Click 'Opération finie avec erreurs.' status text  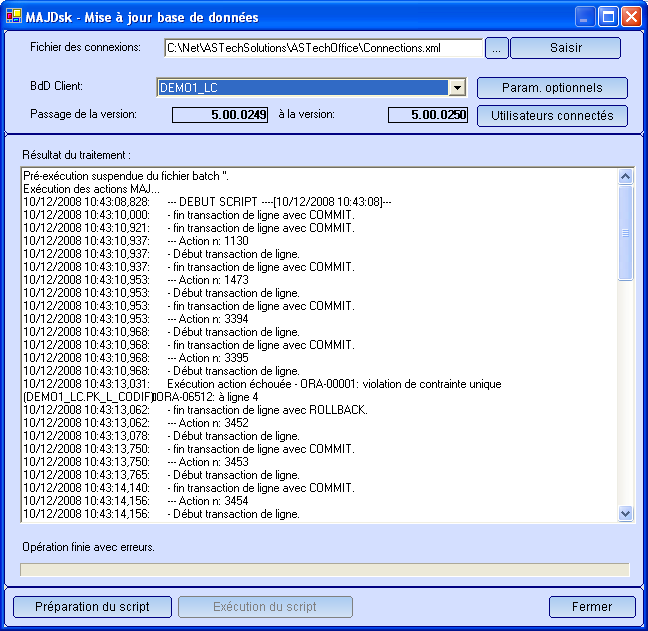pos(88,547)
